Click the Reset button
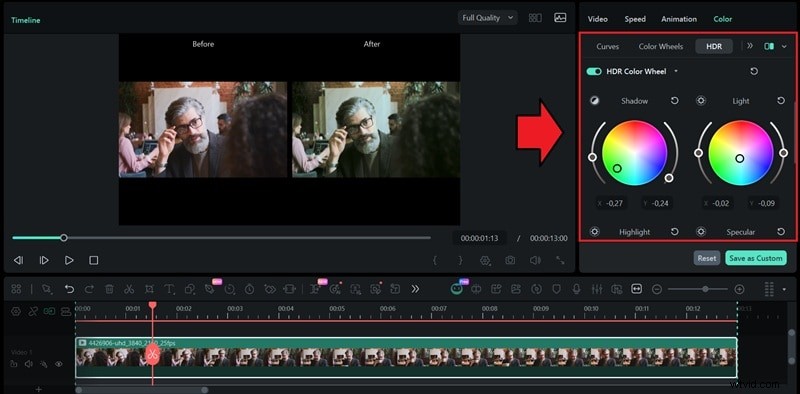The image size is (800, 394). (x=707, y=258)
